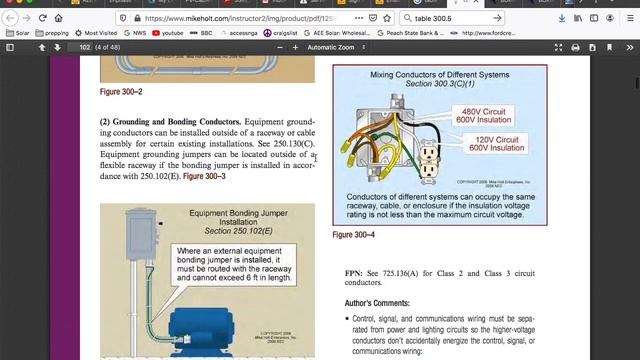The height and width of the screenshot is (360, 640).
Task: Open the AEE Solar Wholesale bookmark
Action: coord(337,33)
